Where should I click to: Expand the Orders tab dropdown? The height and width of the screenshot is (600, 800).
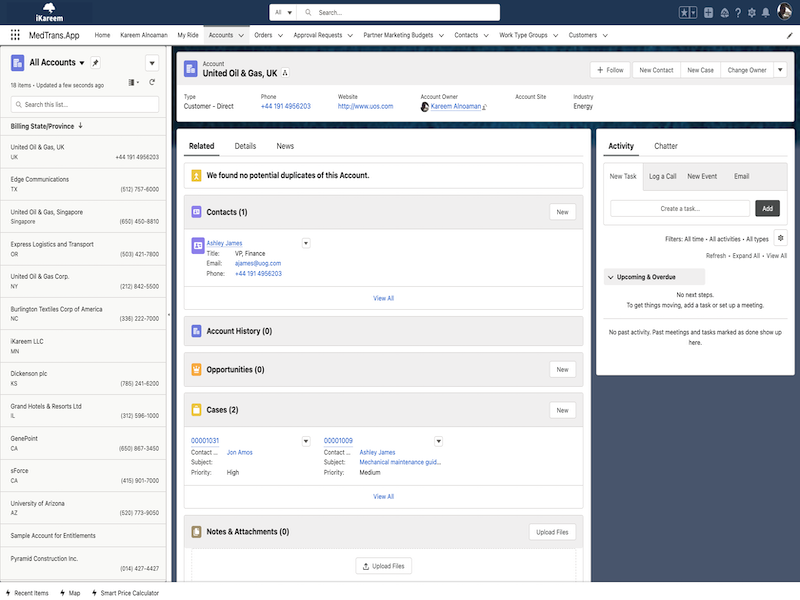click(280, 35)
